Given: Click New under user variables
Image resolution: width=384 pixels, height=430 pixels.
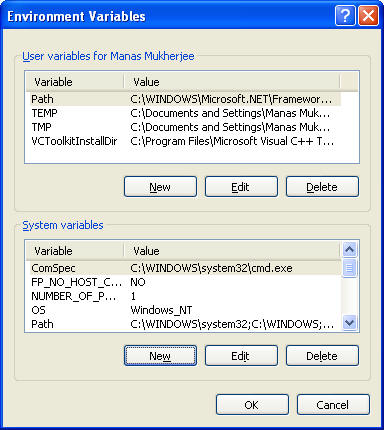Looking at the screenshot, I should click(x=160, y=187).
